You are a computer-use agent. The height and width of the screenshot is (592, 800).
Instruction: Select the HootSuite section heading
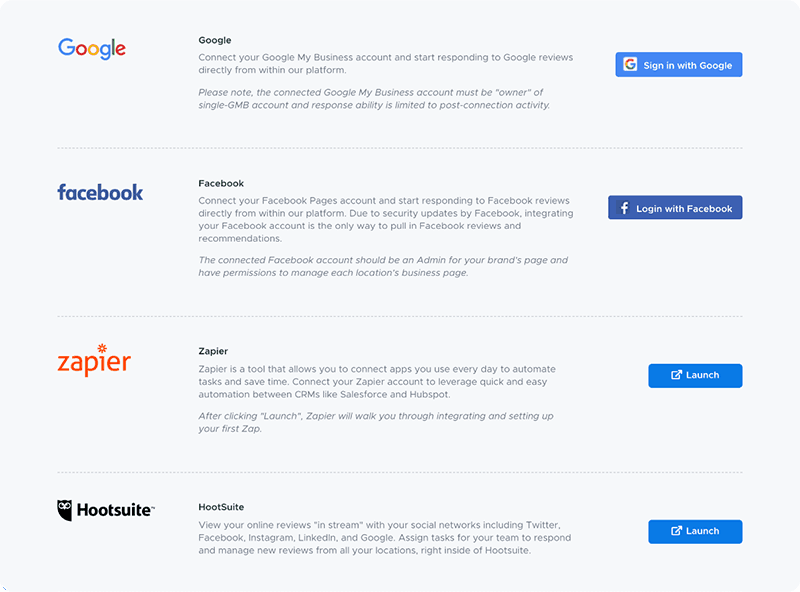coord(221,507)
